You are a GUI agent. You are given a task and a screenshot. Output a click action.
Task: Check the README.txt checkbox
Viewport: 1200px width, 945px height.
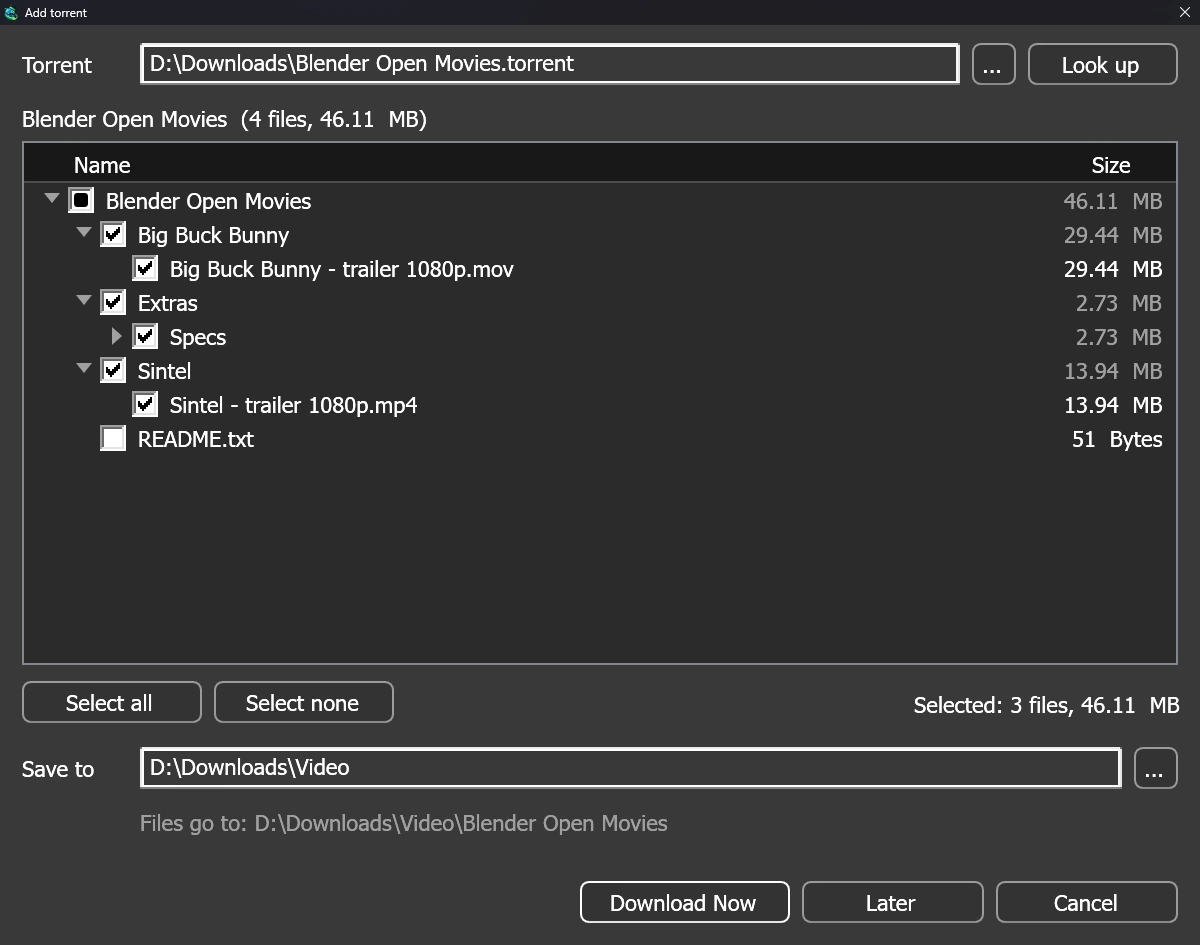113,439
